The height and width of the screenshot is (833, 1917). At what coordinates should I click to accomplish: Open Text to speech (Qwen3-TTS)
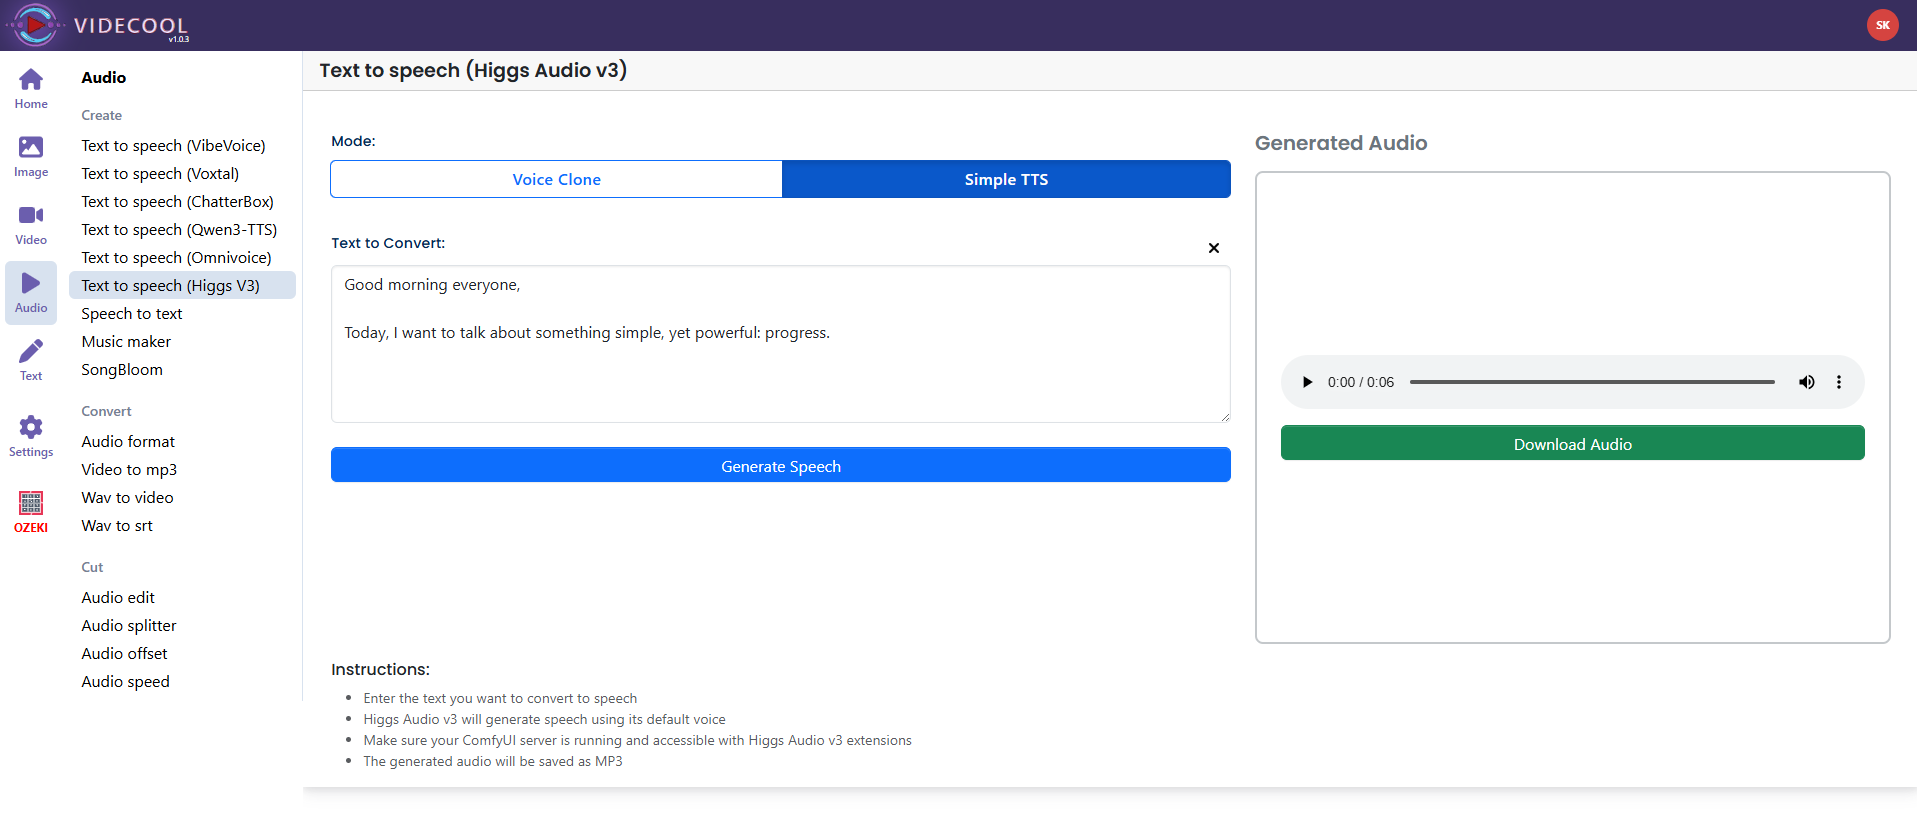[179, 230]
